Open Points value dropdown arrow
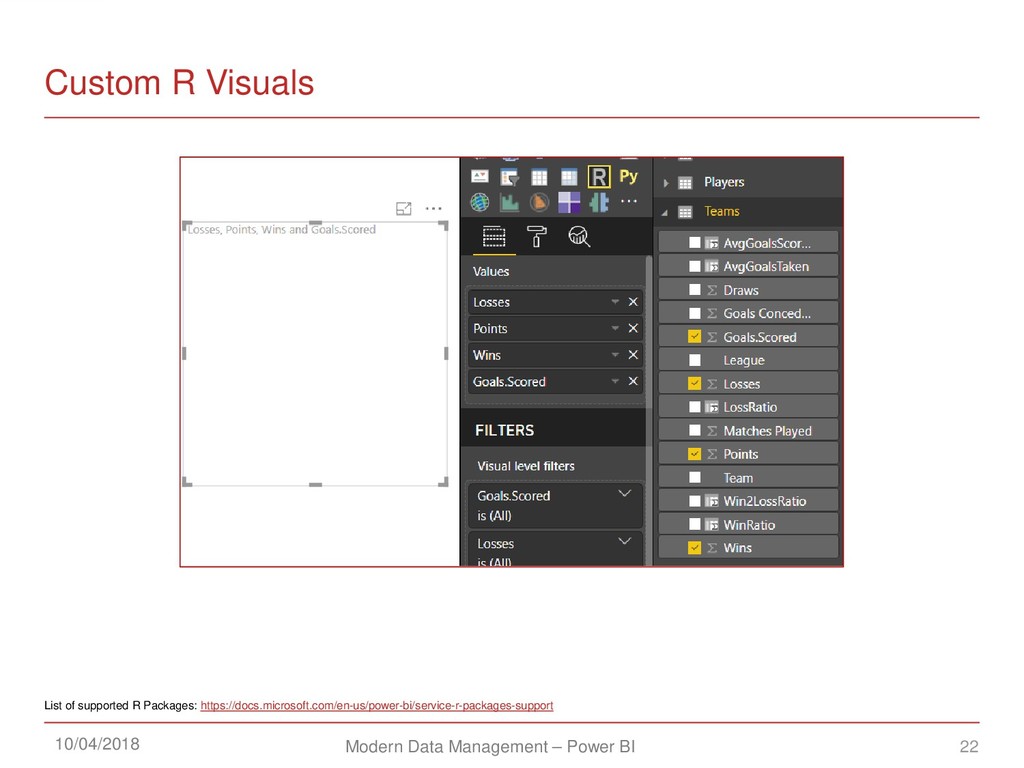1024x768 pixels. pyautogui.click(x=615, y=328)
